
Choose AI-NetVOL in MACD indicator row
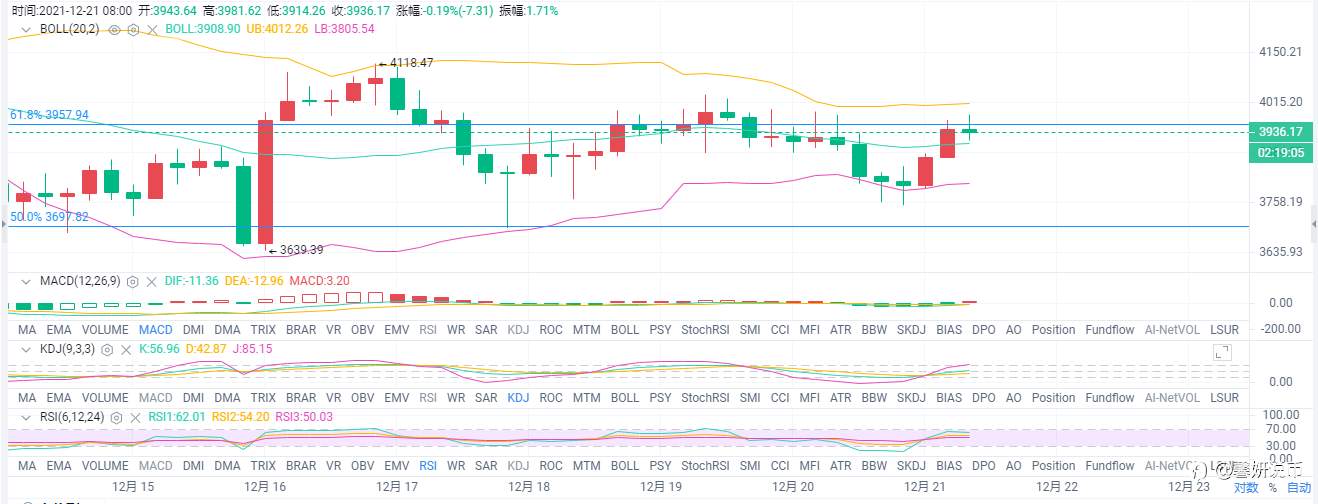point(1172,330)
